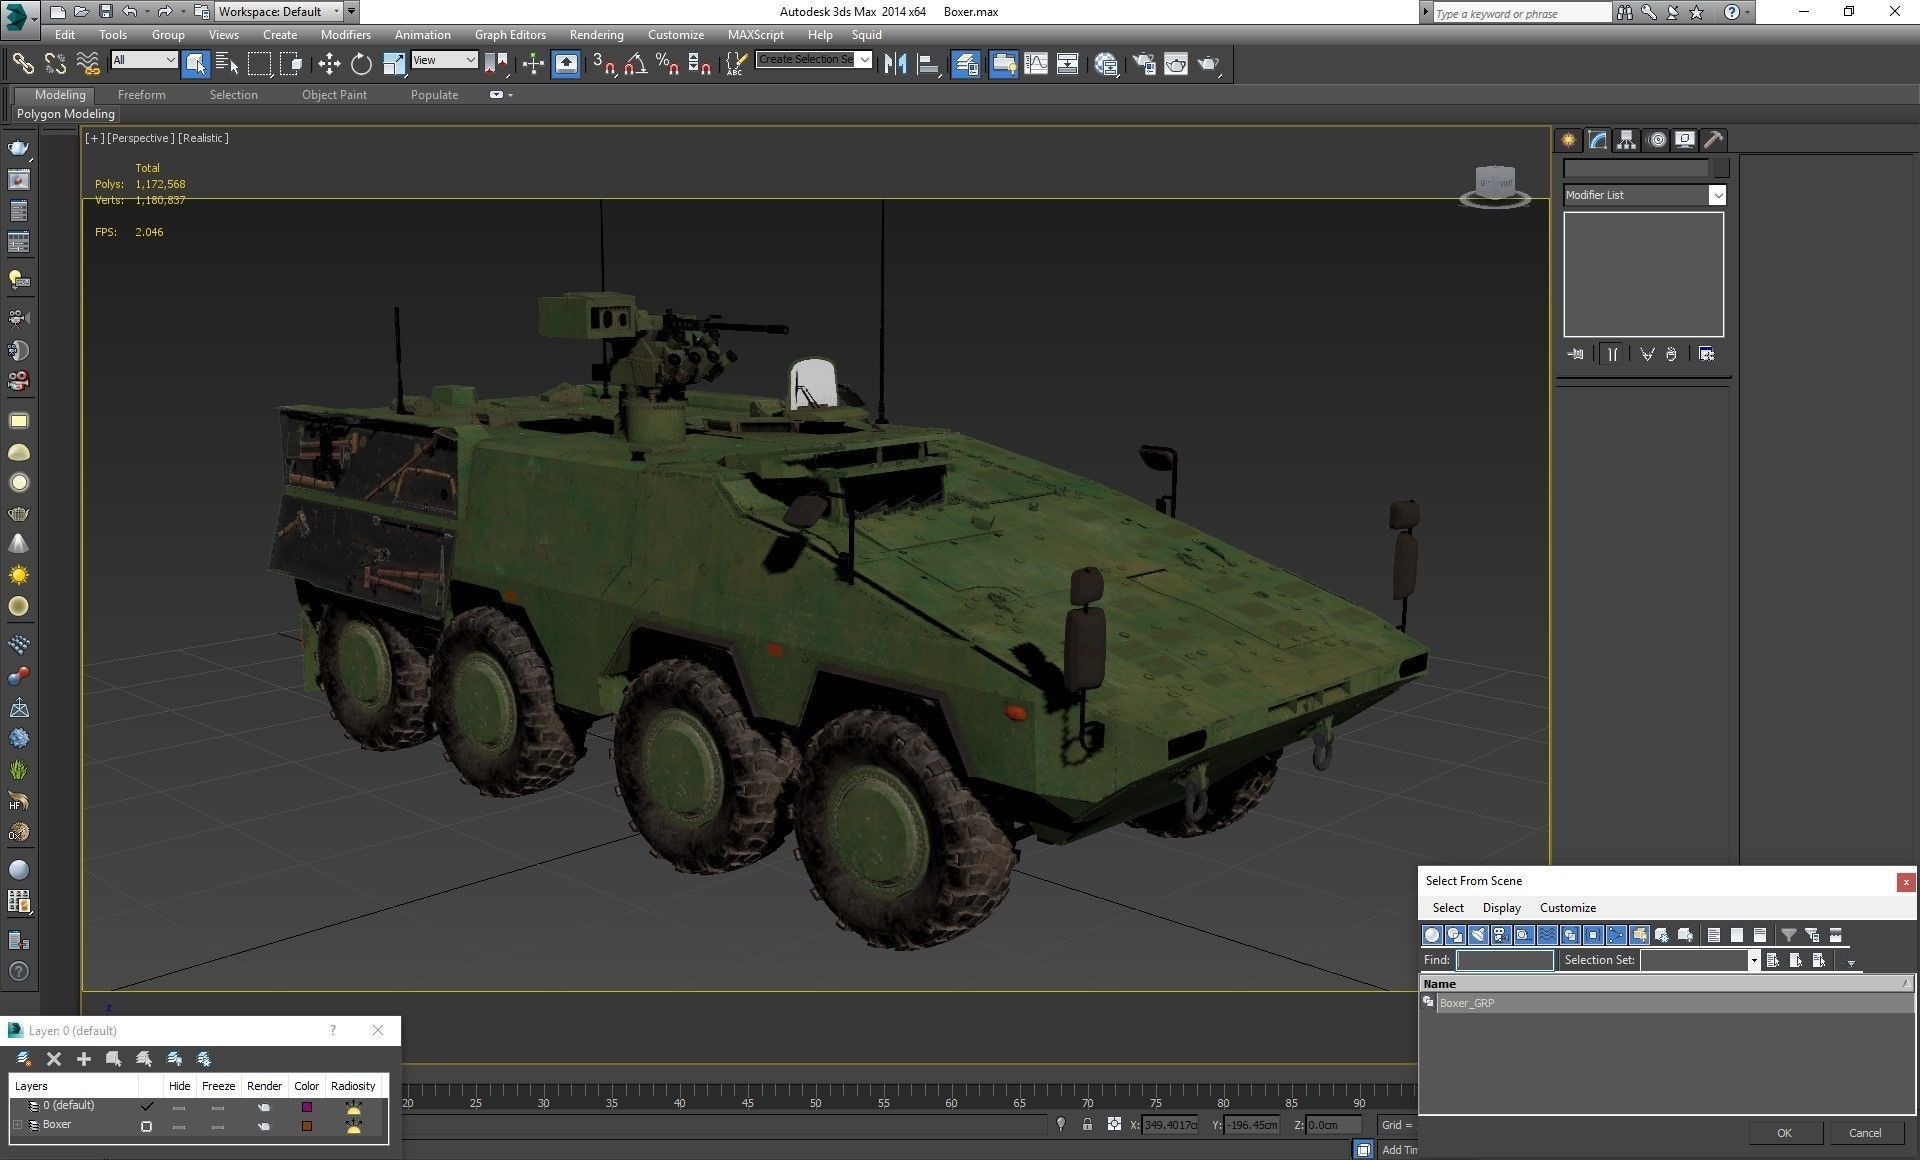Switch to the Freeform ribbon tab
This screenshot has height=1160, width=1920.
point(141,95)
